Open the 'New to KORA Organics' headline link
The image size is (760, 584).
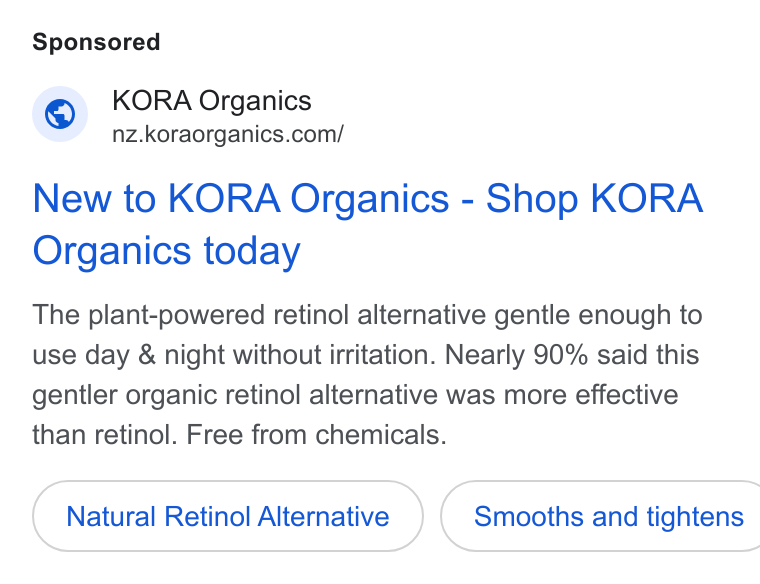(367, 224)
